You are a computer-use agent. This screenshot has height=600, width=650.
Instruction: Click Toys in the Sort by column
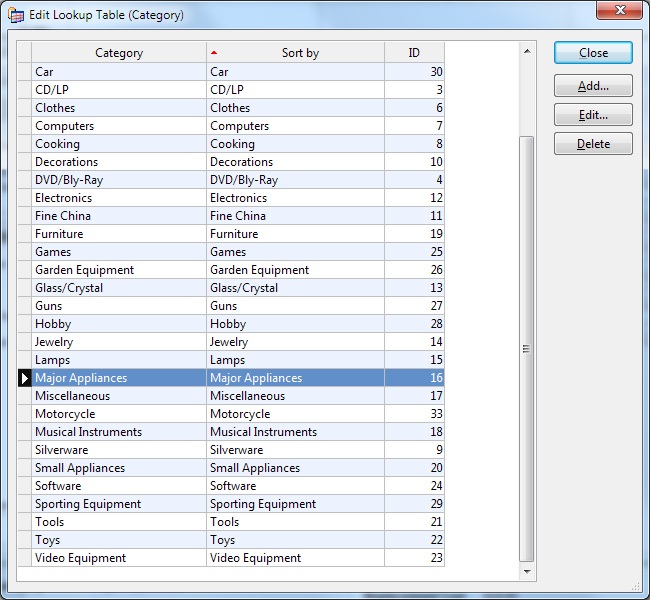(x=295, y=540)
